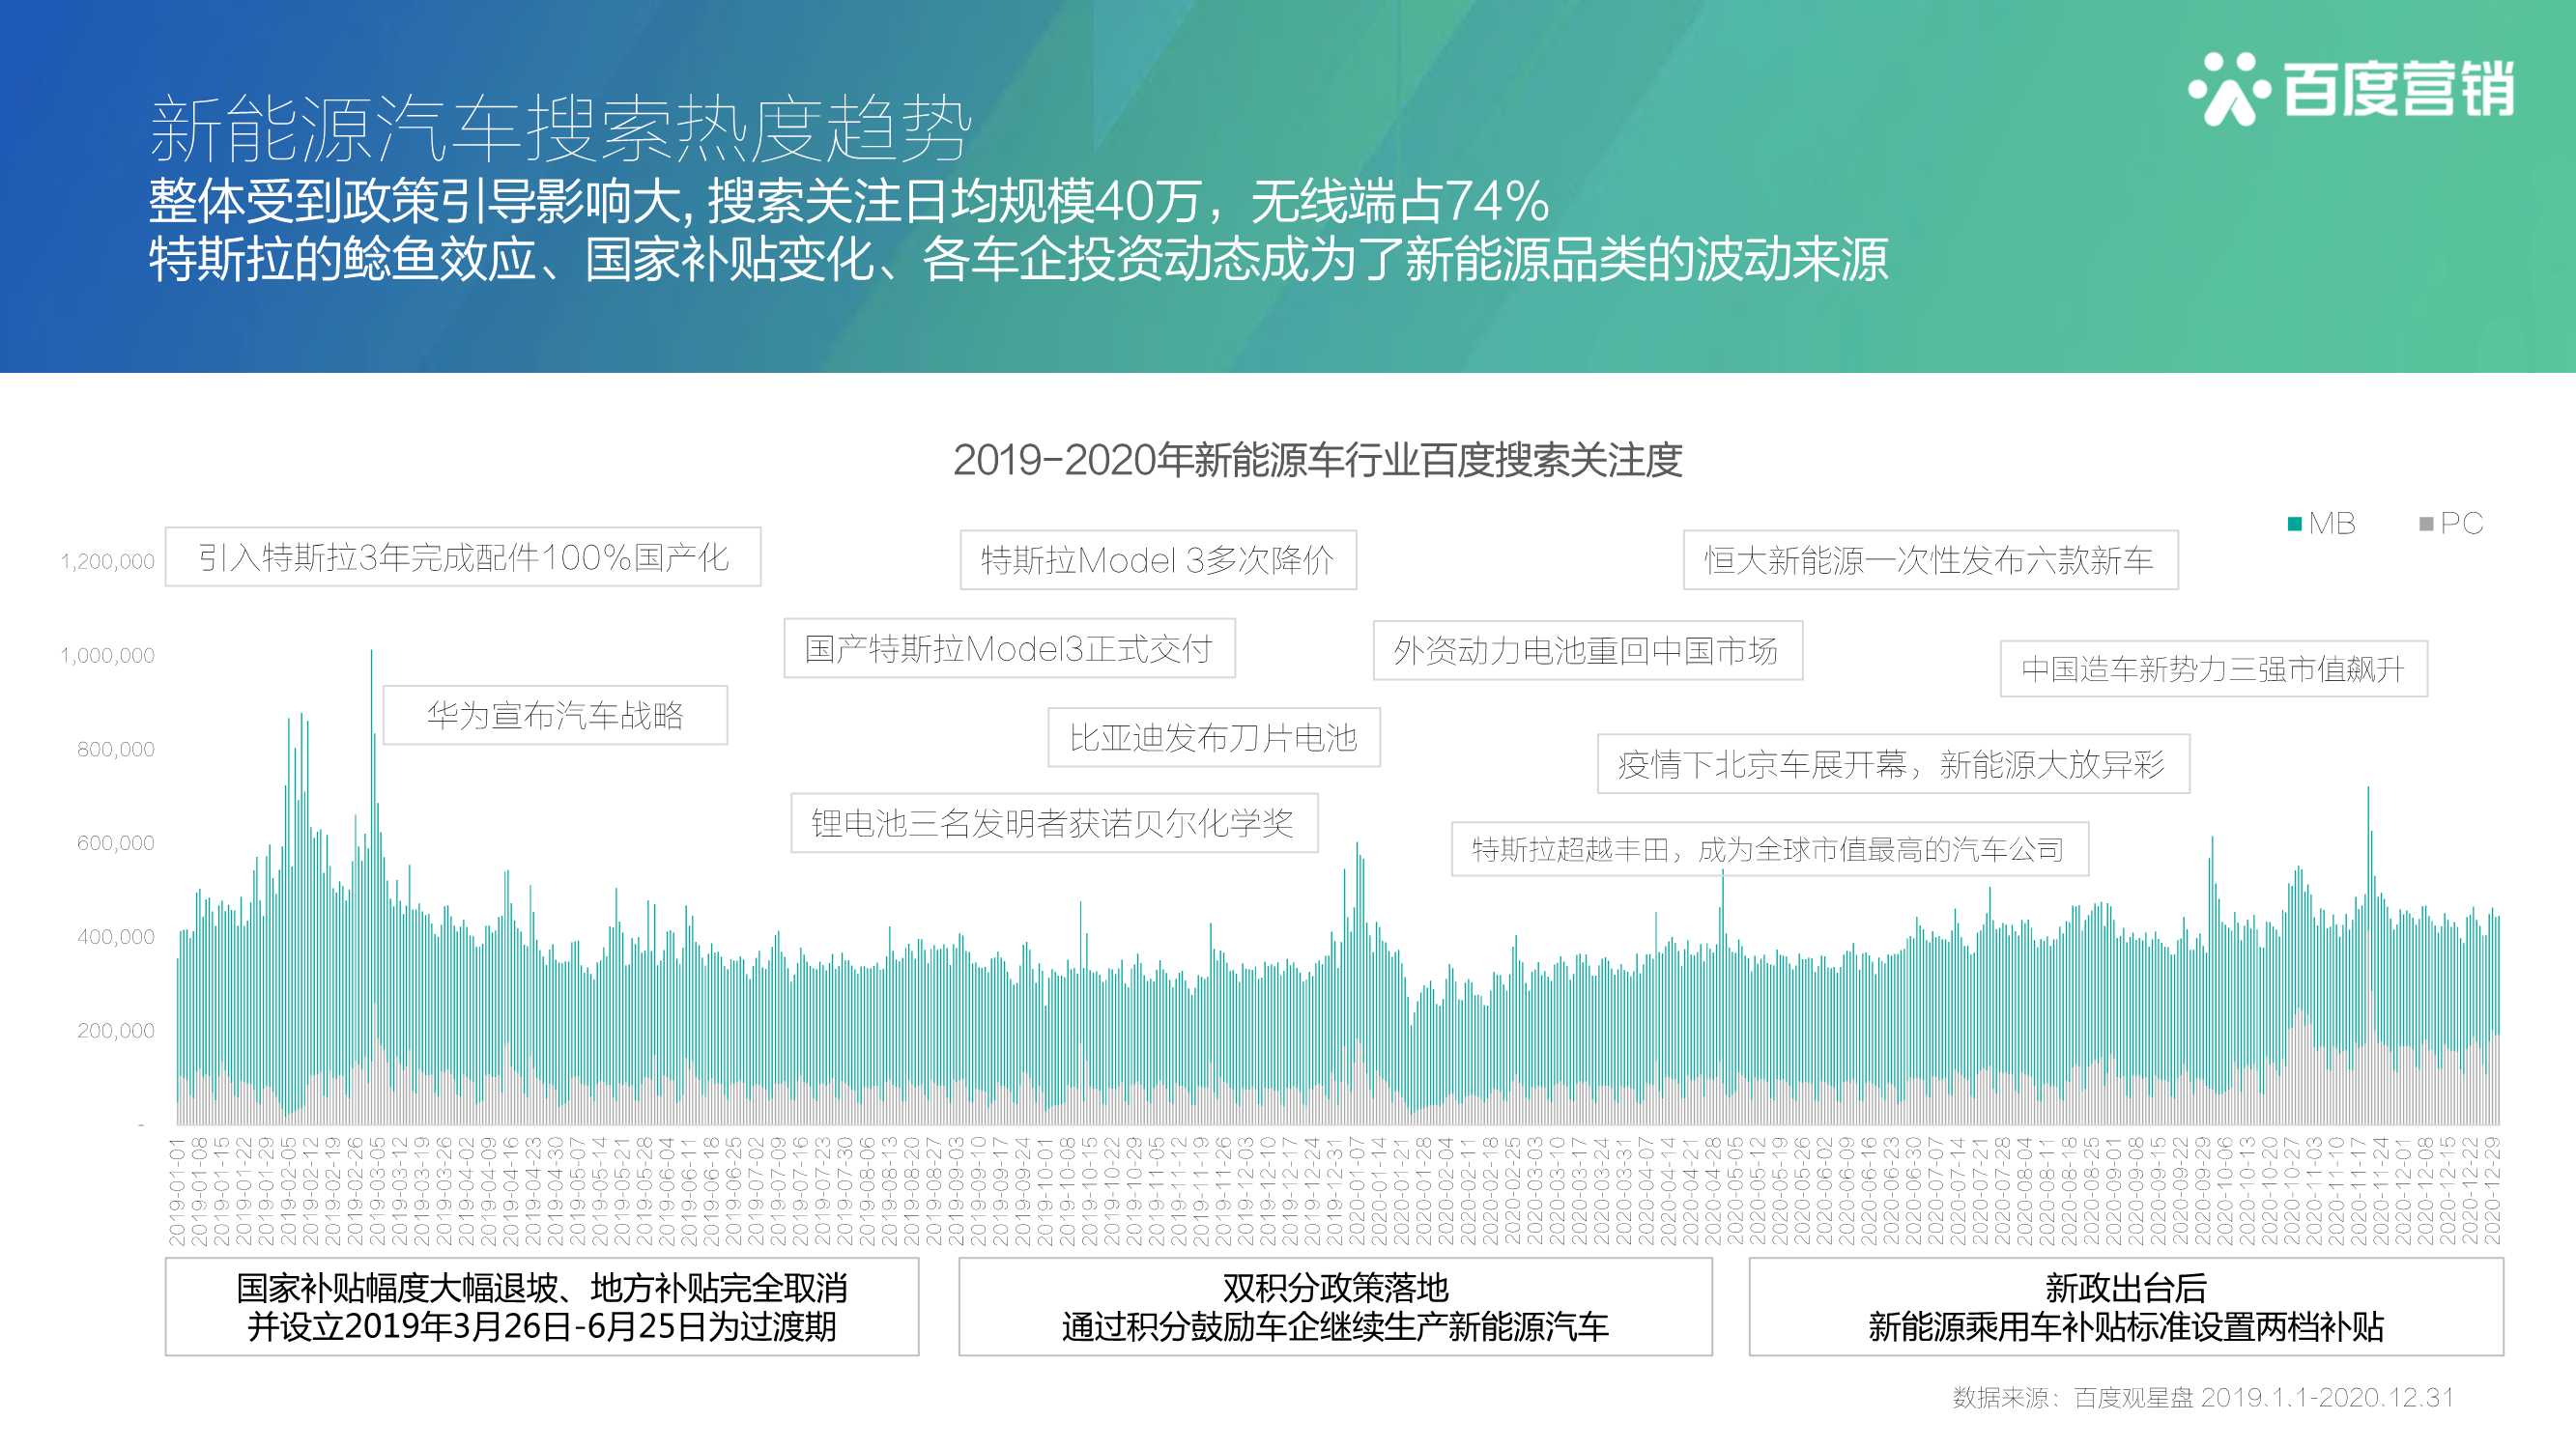Select the chart title 2019-2020年新能源车行业百度搜索关注度
This screenshot has width=2576, height=1449.
click(1317, 460)
